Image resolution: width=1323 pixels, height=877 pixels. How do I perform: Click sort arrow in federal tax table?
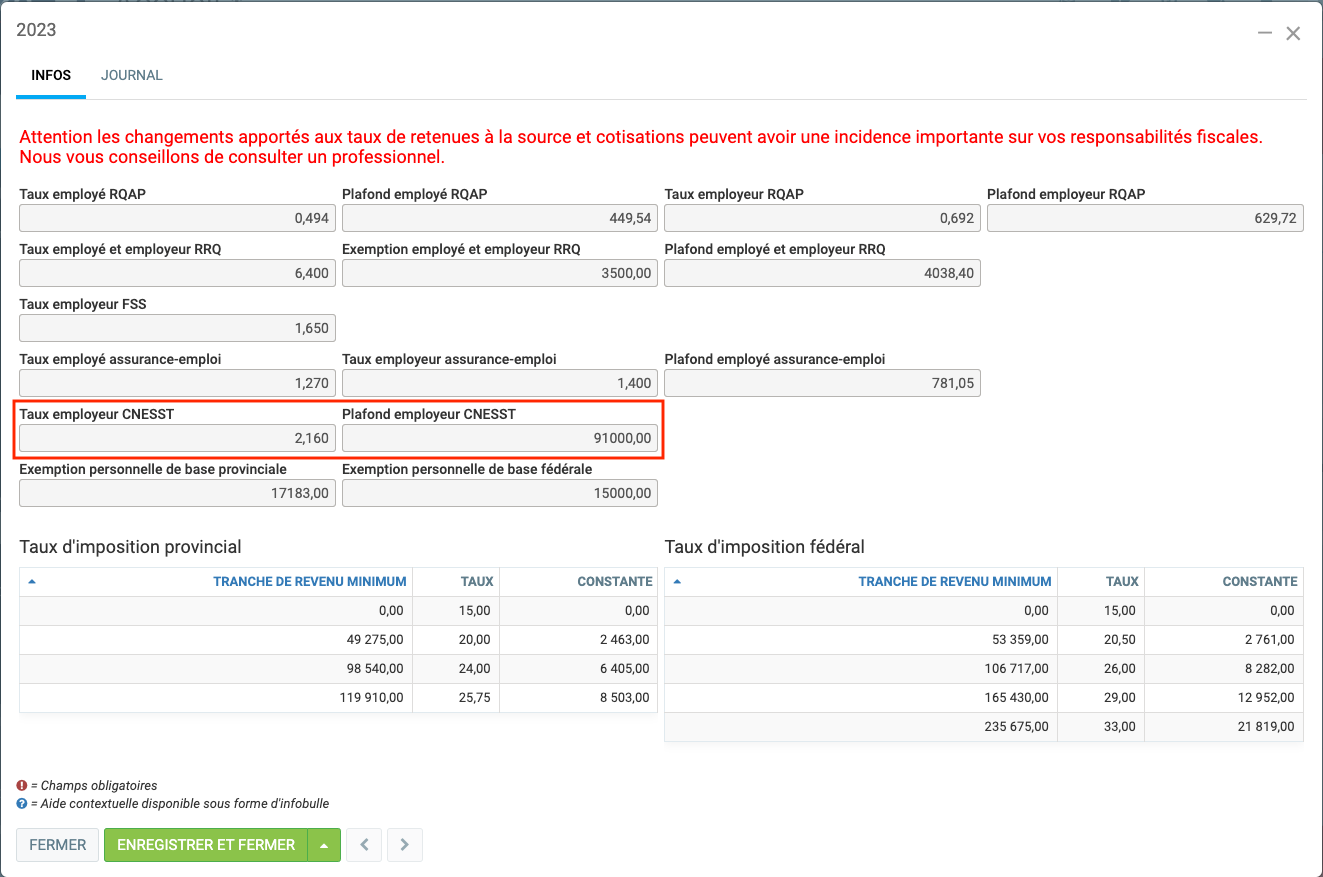(x=677, y=581)
